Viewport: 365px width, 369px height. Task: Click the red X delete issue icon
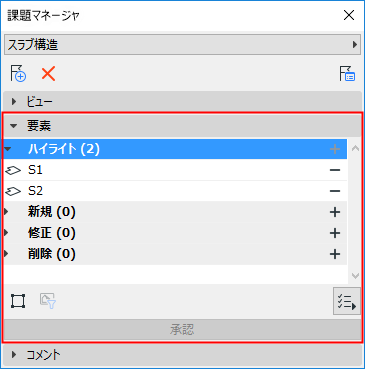(48, 73)
